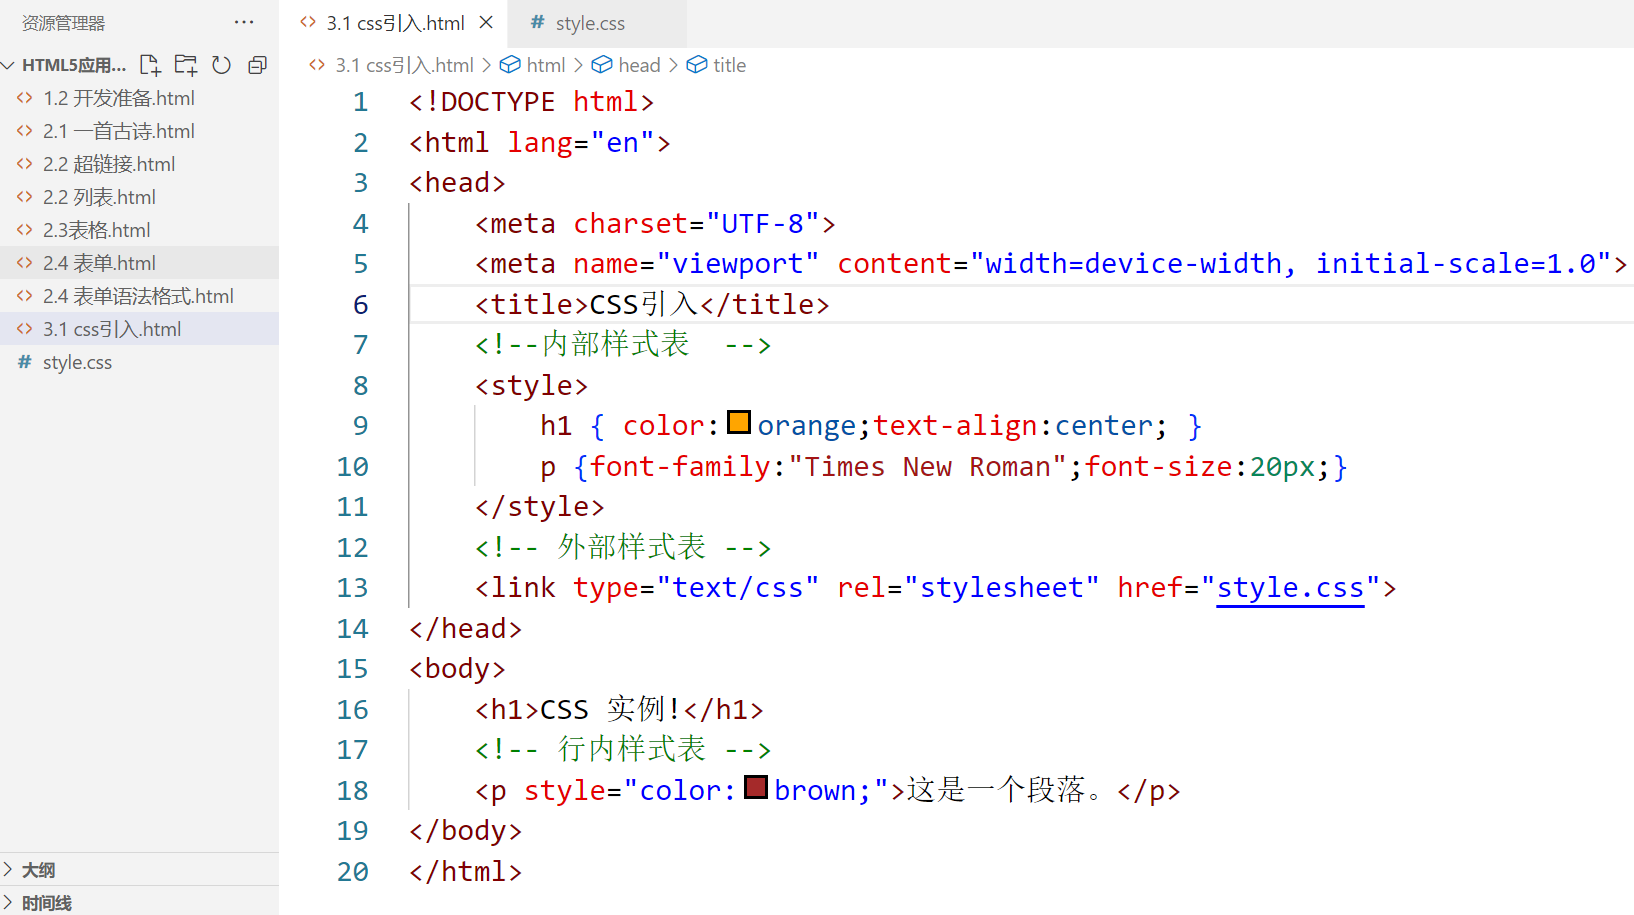This screenshot has width=1634, height=915.
Task: Click the head breadcrumb item
Action: (639, 65)
